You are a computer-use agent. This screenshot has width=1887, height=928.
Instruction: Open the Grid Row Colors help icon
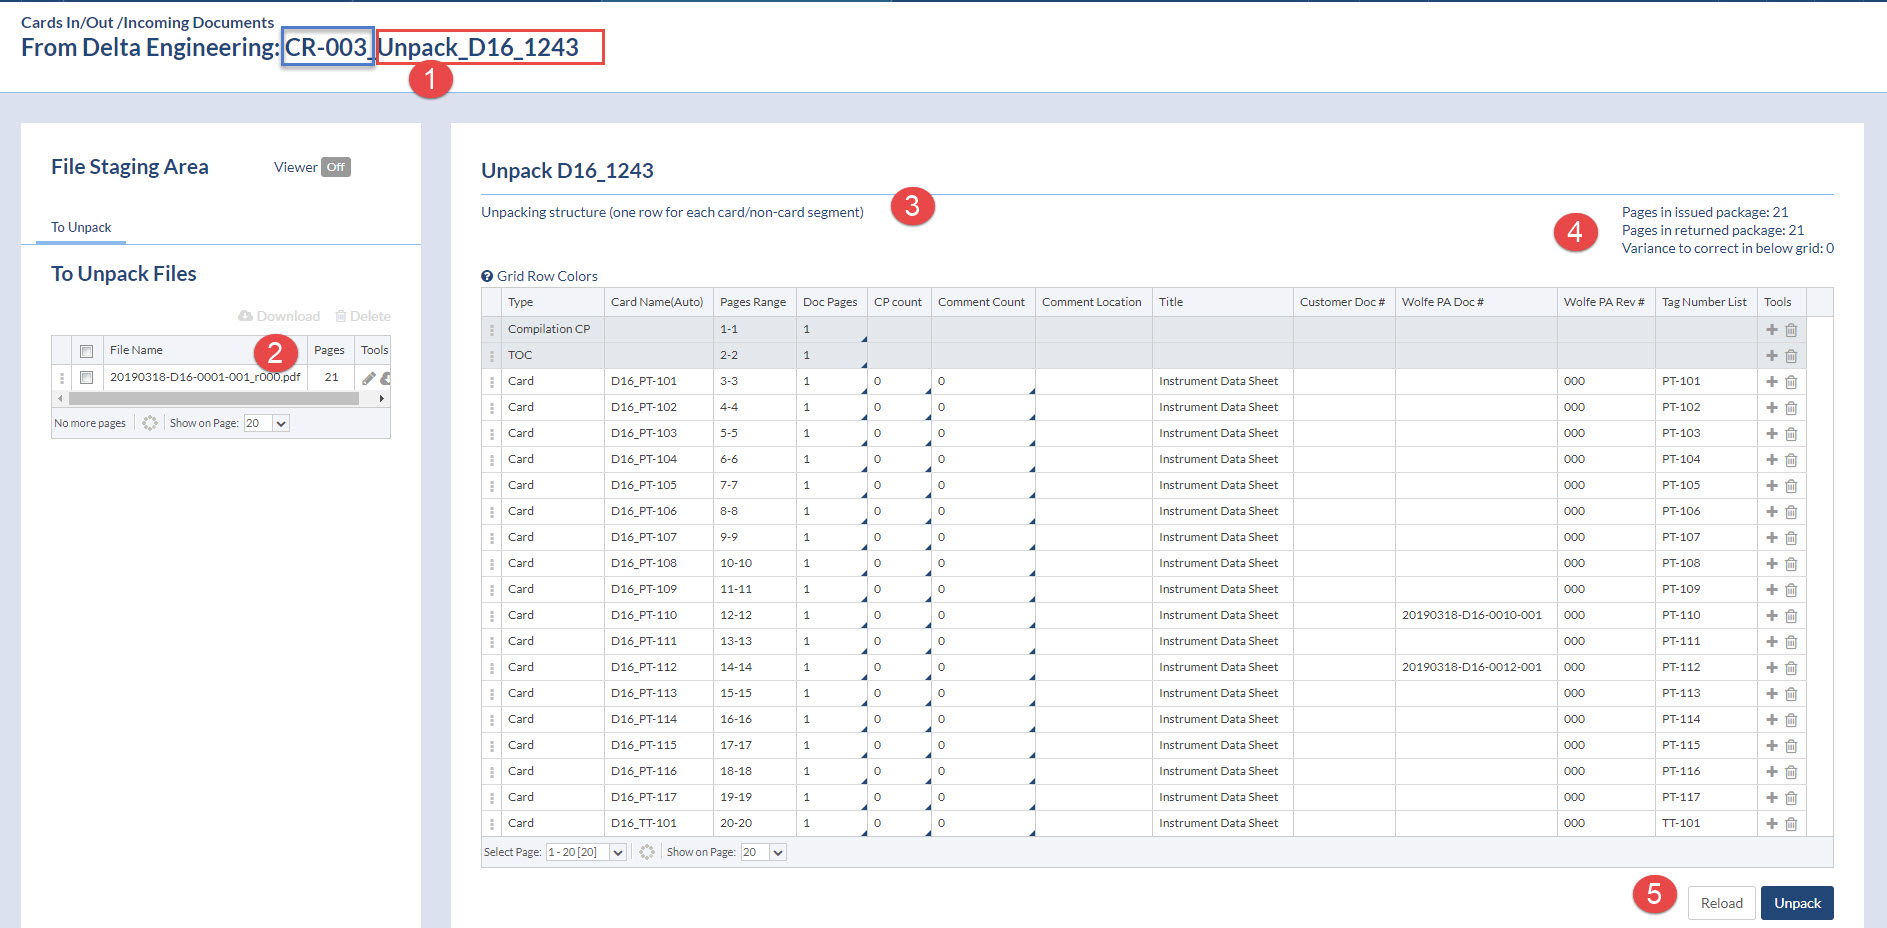click(x=487, y=276)
